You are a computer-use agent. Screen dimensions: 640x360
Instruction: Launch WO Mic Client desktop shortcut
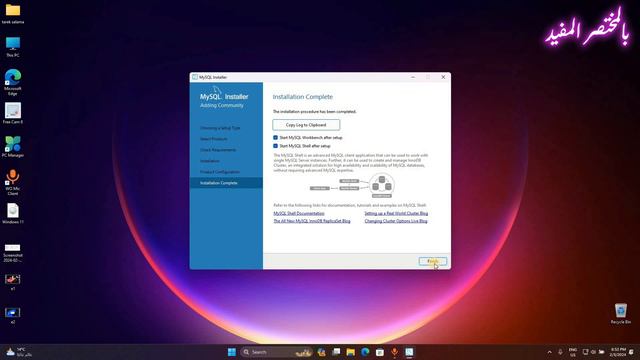tap(13, 182)
